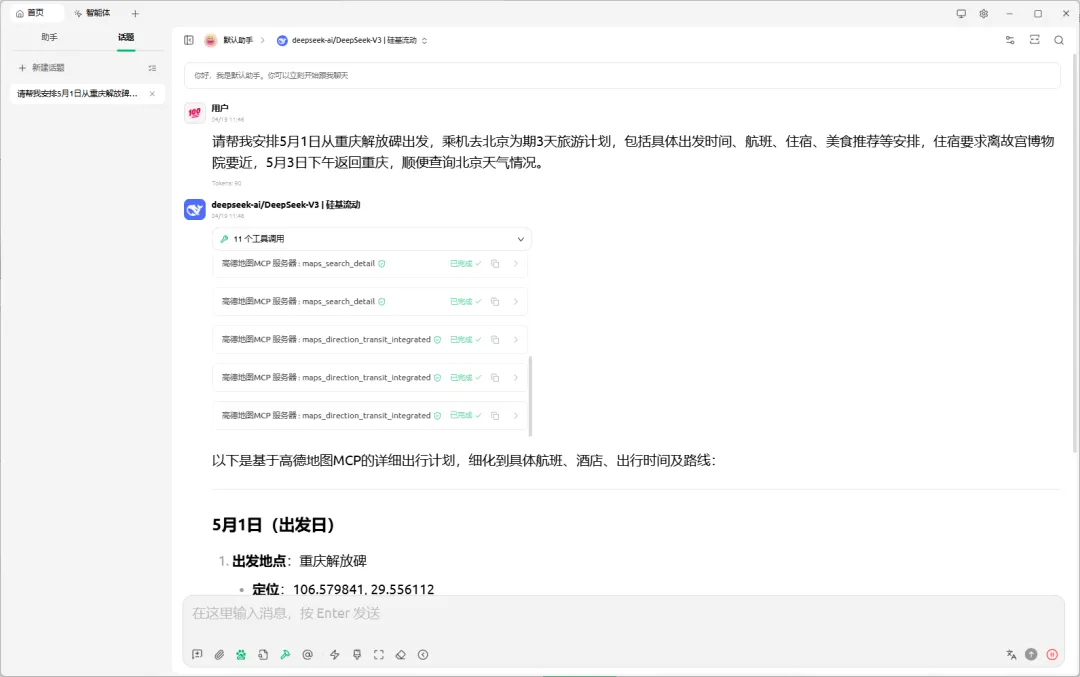Screen dimensions: 1080x677
Task: Click the paintbrush clear messages icon
Action: pyautogui.click(x=357, y=654)
